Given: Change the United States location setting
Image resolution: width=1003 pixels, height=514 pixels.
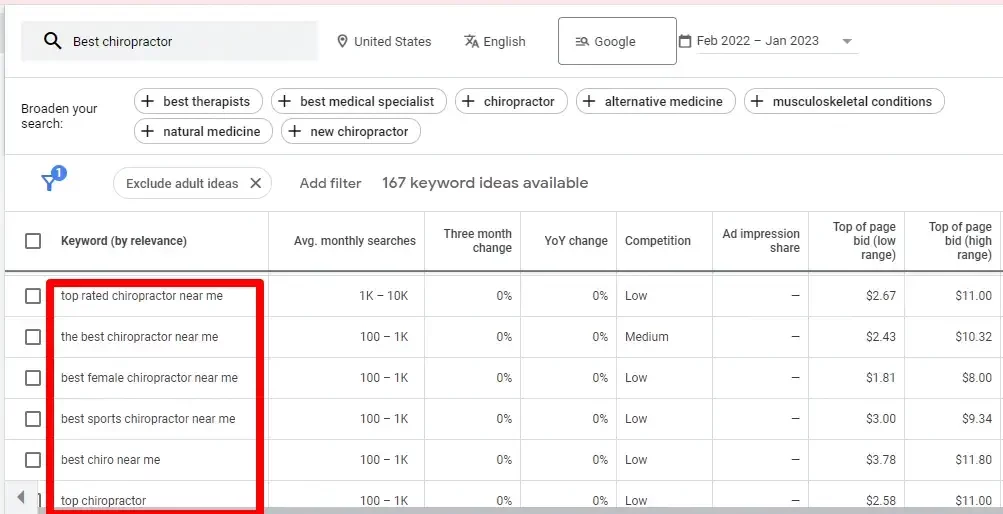Looking at the screenshot, I should click(384, 42).
